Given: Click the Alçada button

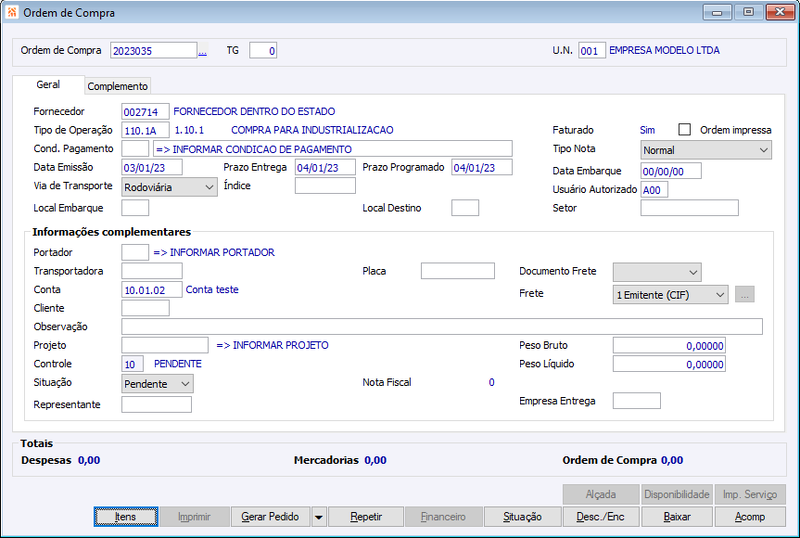Looking at the screenshot, I should click(x=601, y=494).
